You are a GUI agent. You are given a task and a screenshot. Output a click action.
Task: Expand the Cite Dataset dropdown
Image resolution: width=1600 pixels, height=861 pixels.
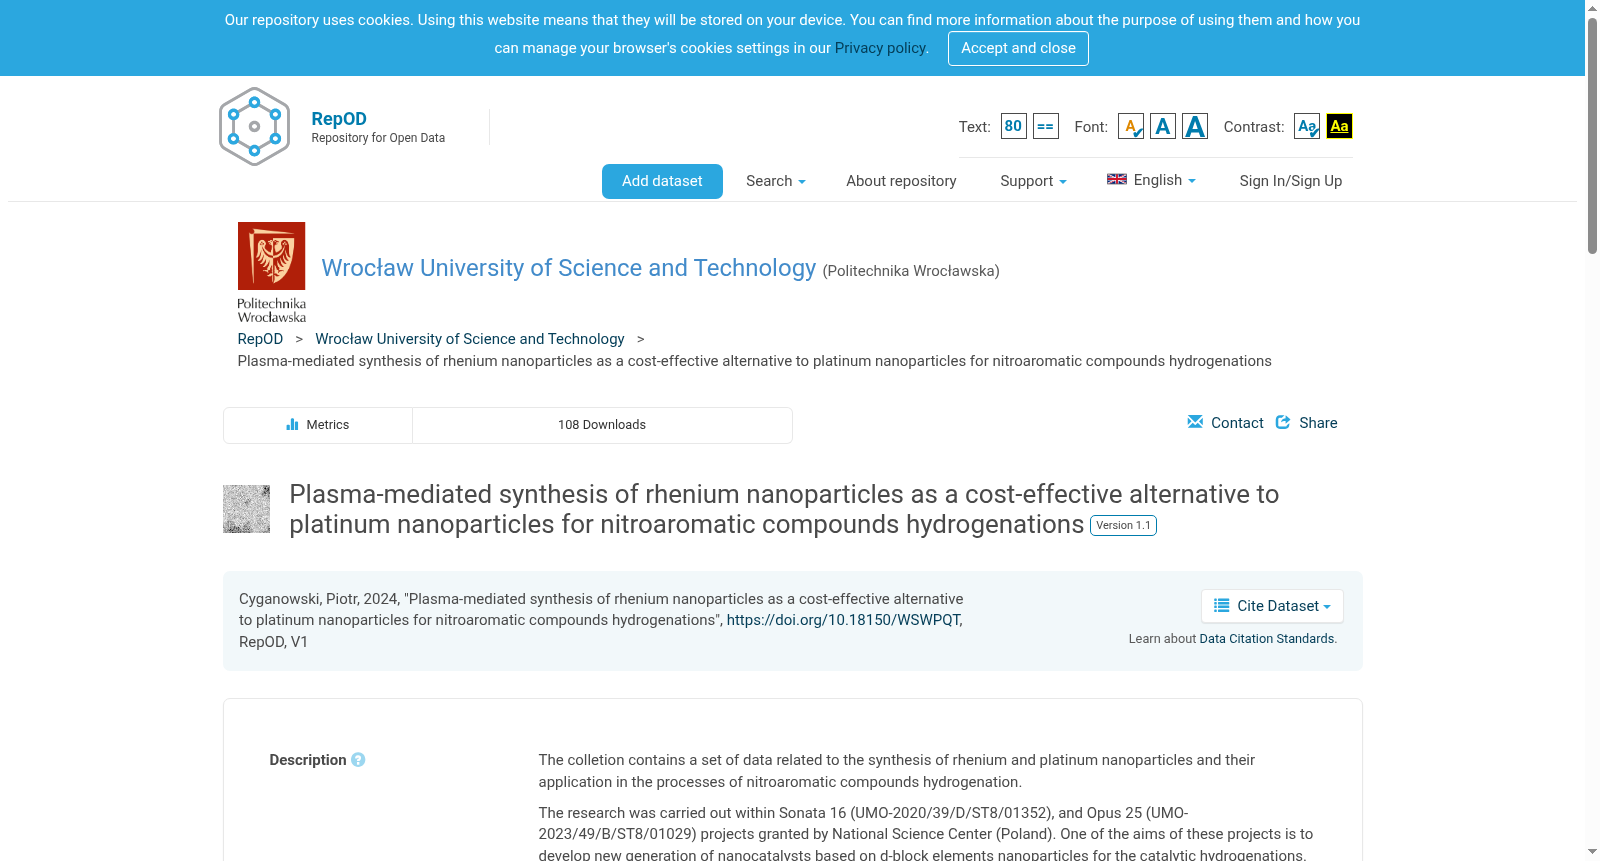(1272, 606)
